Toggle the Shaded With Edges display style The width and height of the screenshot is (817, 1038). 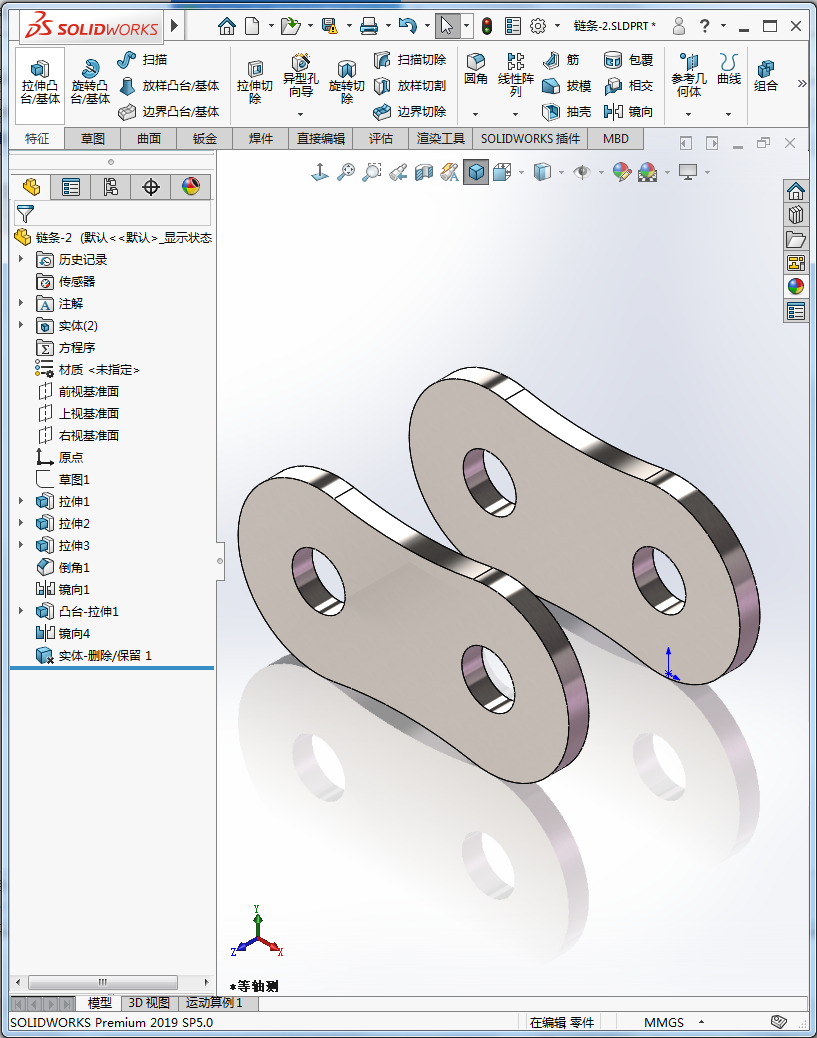(x=475, y=173)
